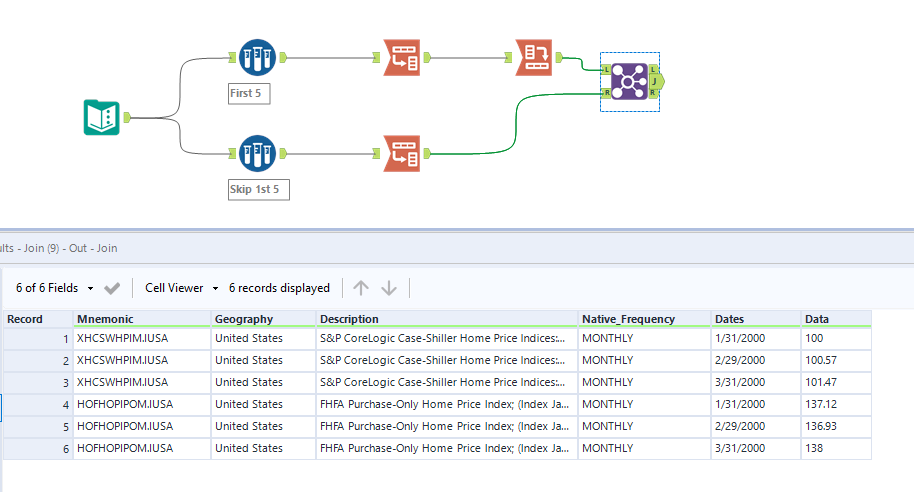
Task: Select the Cross Tab tool
Action: [533, 58]
